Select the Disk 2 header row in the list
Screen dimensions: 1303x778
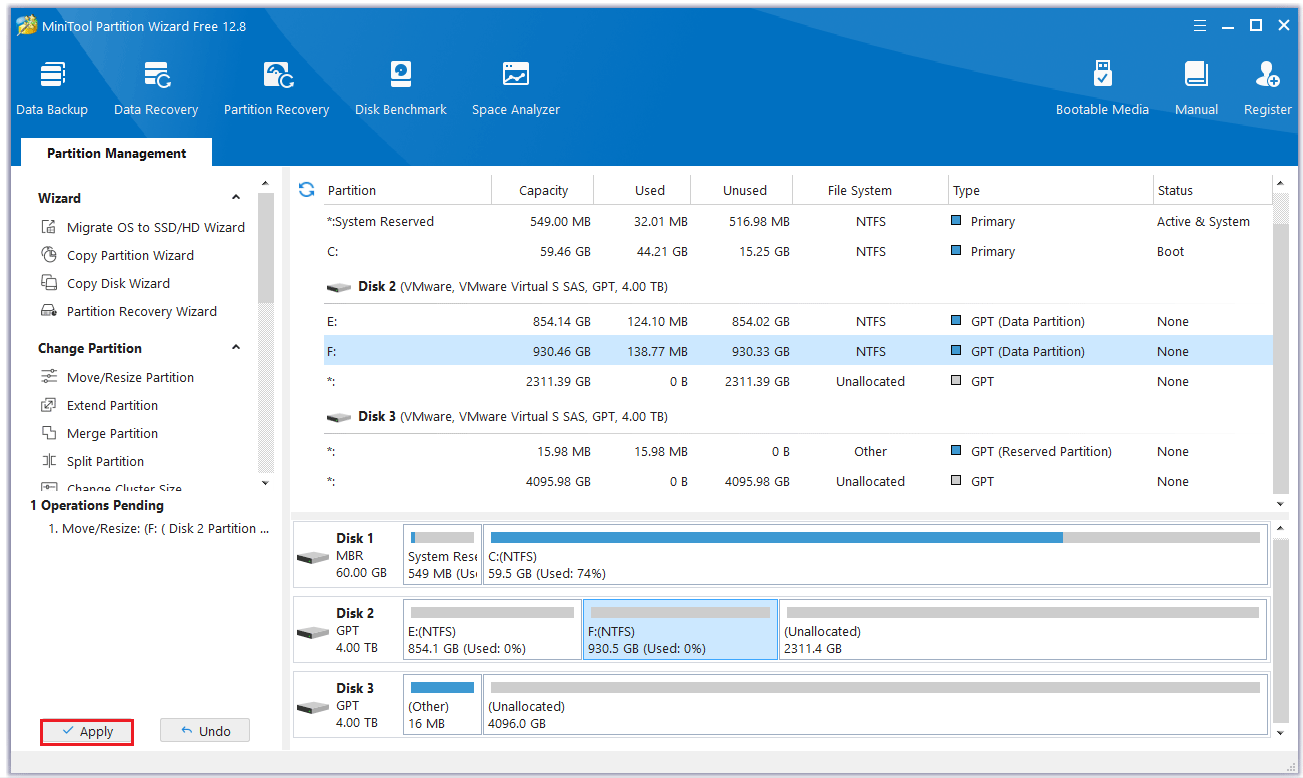(x=797, y=287)
